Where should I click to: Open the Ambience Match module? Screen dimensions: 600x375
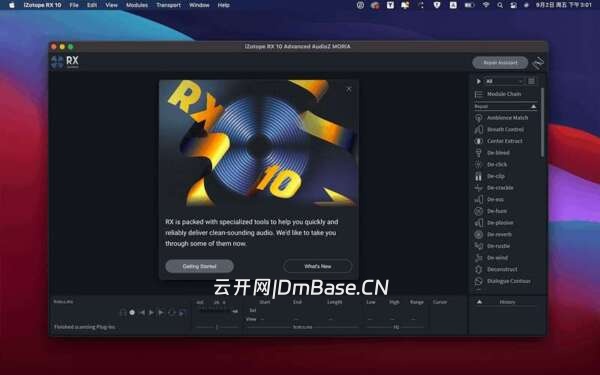click(x=503, y=118)
